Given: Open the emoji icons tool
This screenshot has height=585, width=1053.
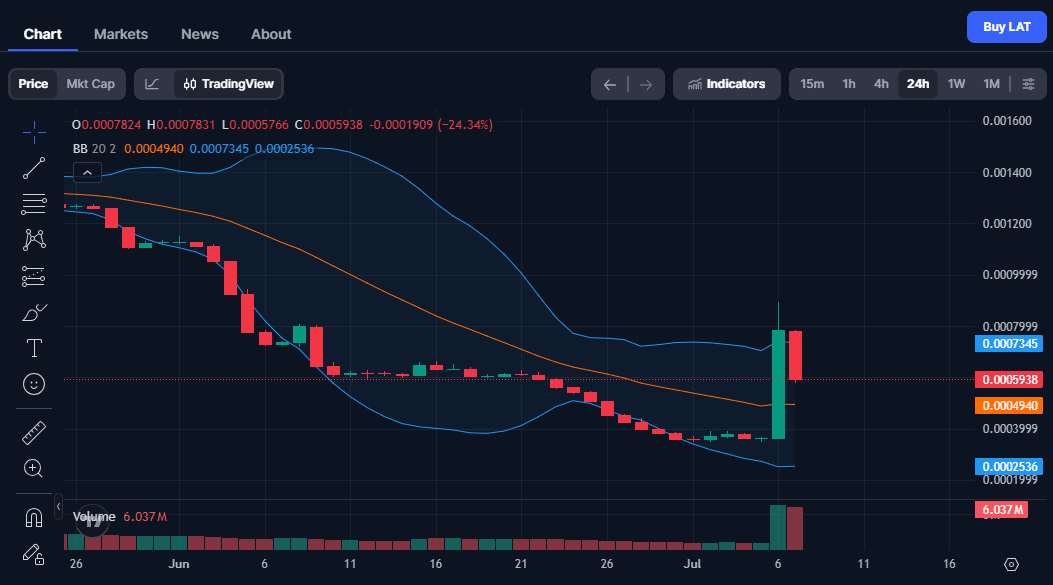Looking at the screenshot, I should 34,384.
